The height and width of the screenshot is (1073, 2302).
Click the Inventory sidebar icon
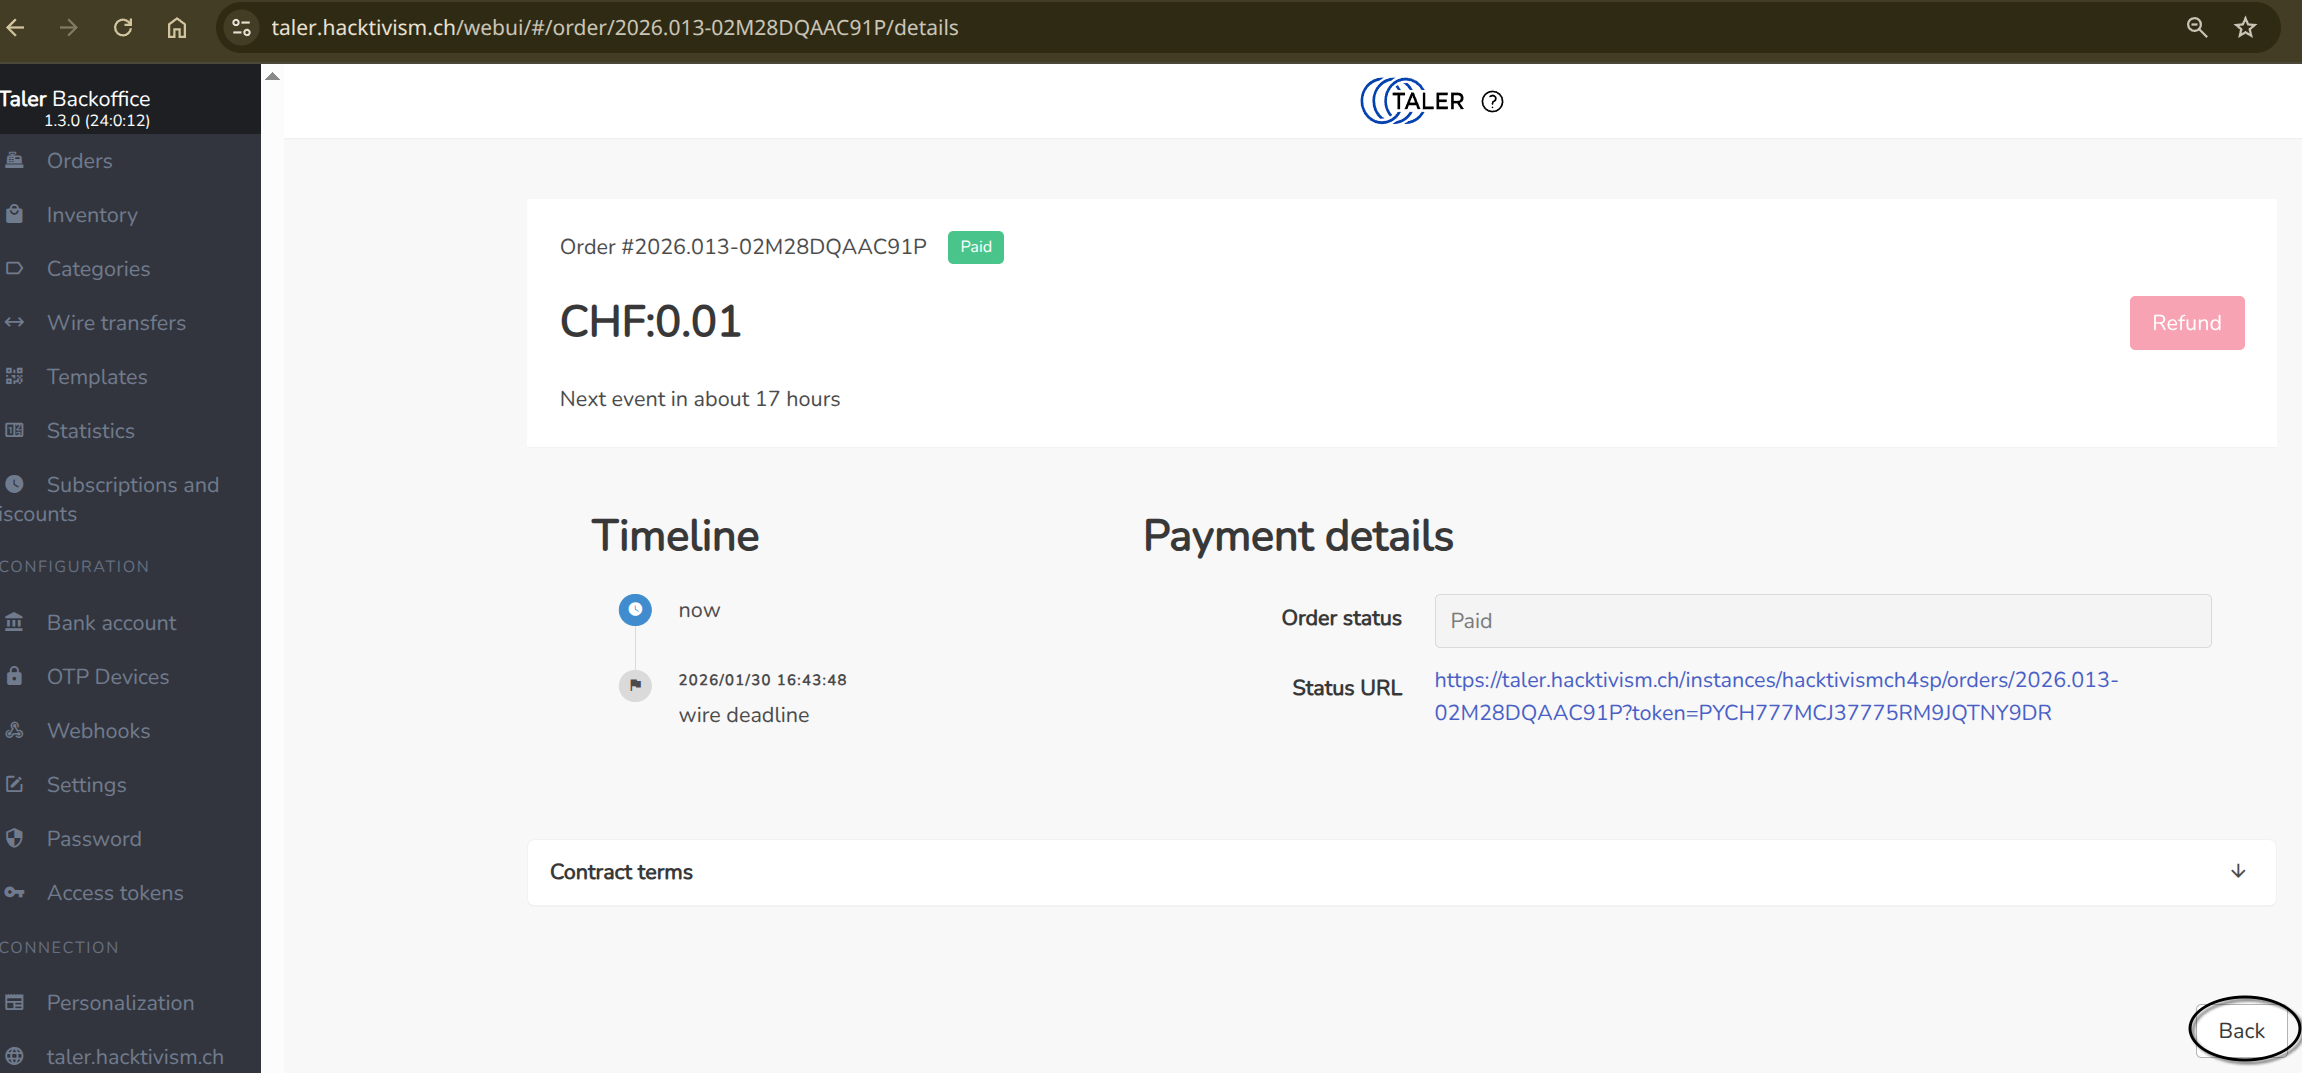coord(14,214)
